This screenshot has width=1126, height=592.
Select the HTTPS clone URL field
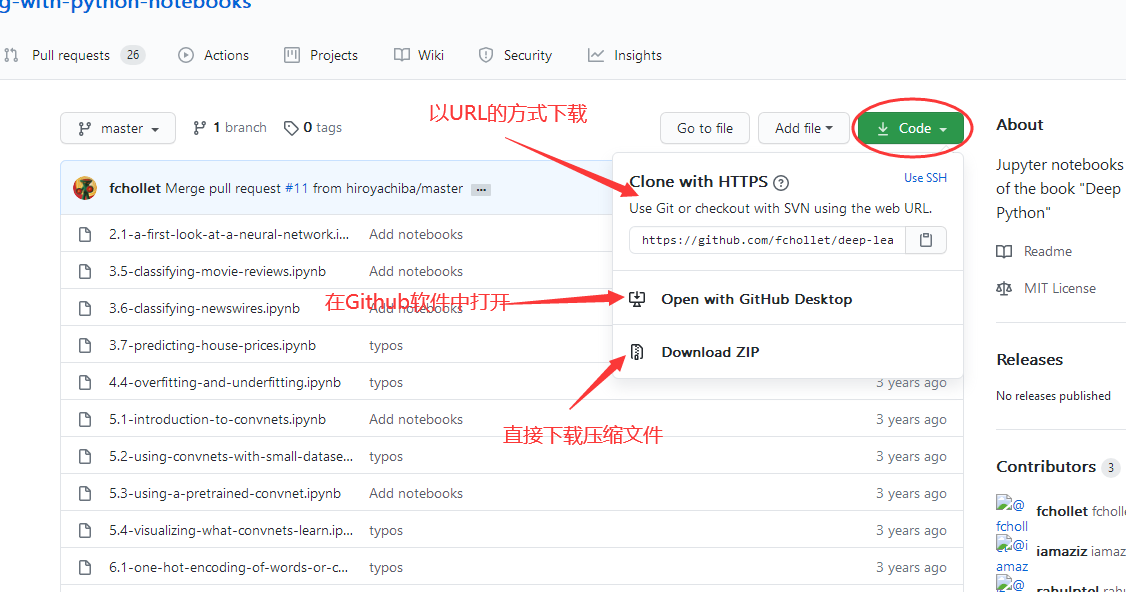(x=767, y=240)
